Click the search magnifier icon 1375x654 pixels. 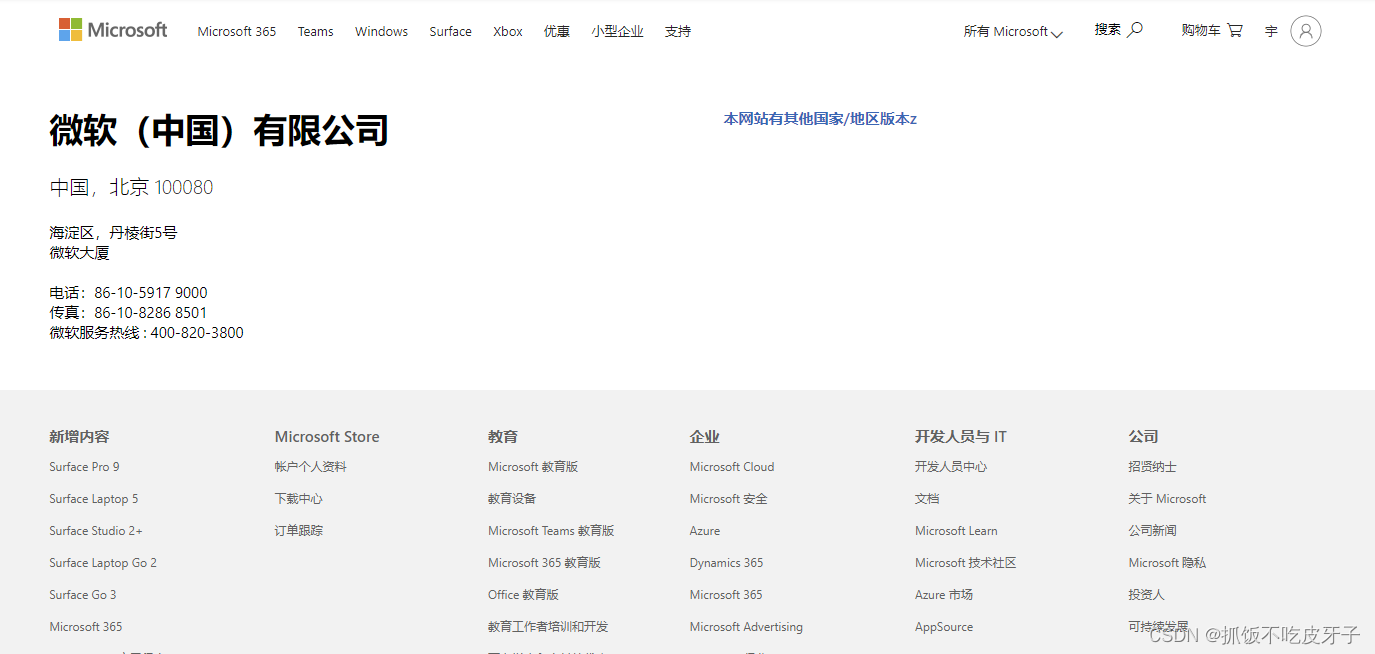click(1135, 30)
